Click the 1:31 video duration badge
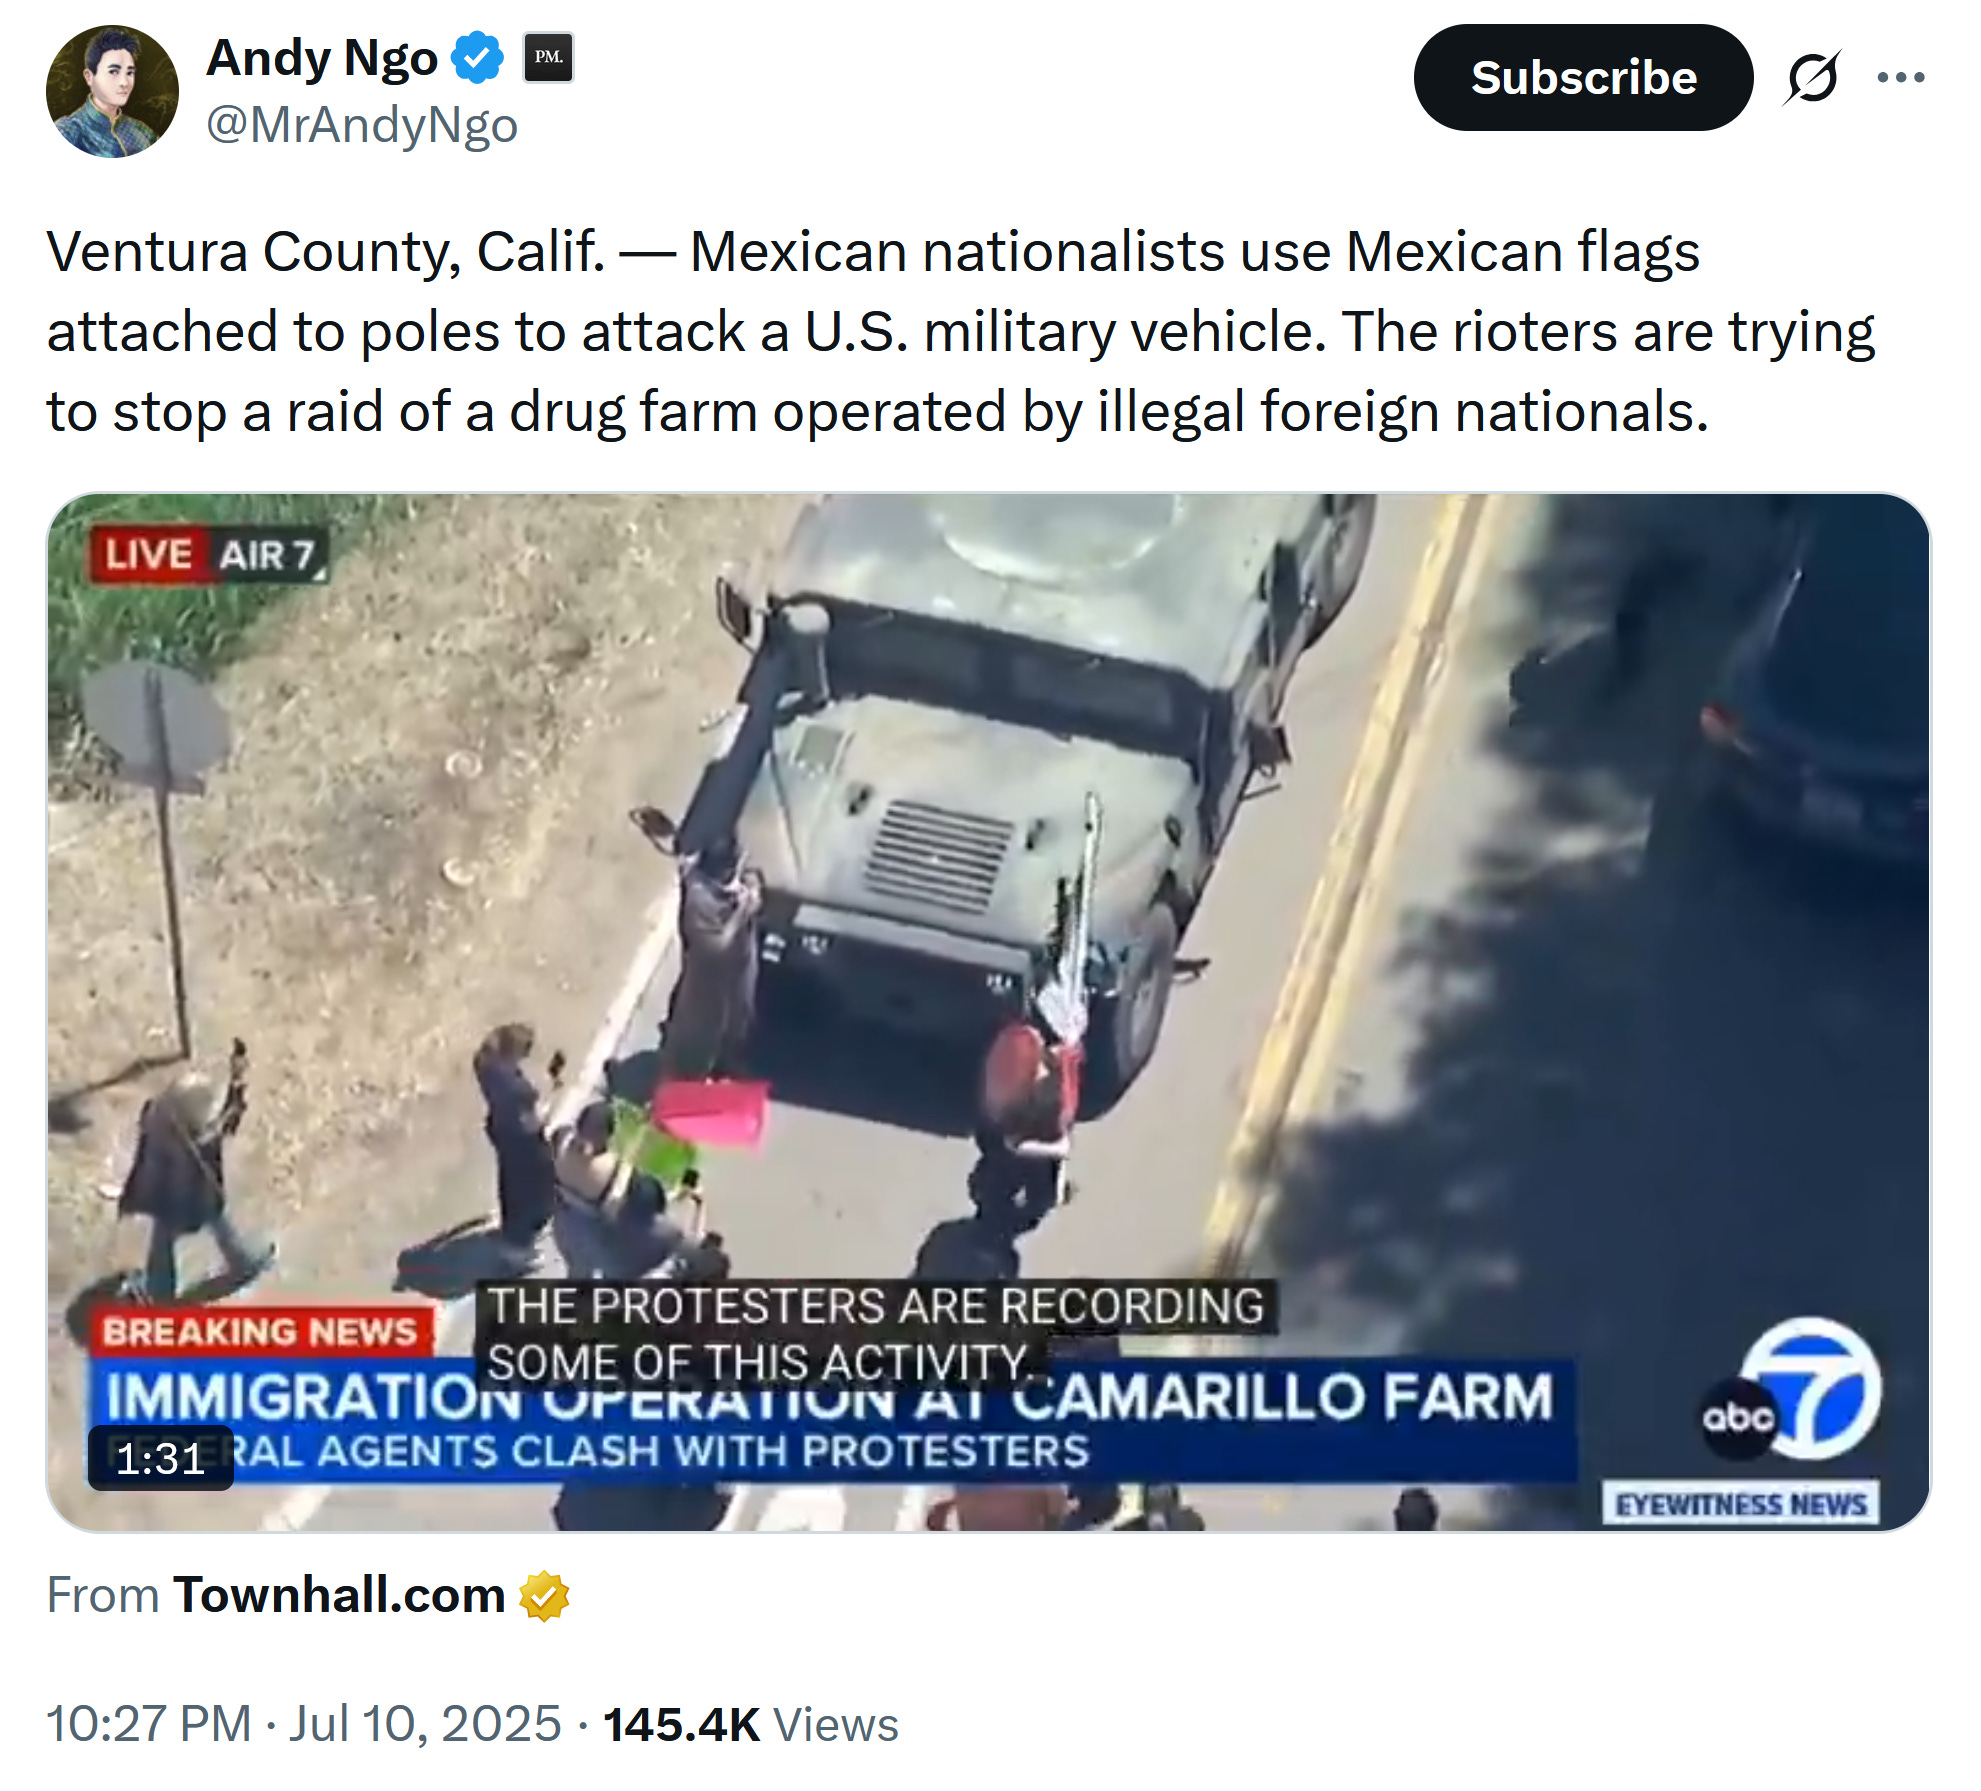This screenshot has width=1981, height=1791. 161,1458
